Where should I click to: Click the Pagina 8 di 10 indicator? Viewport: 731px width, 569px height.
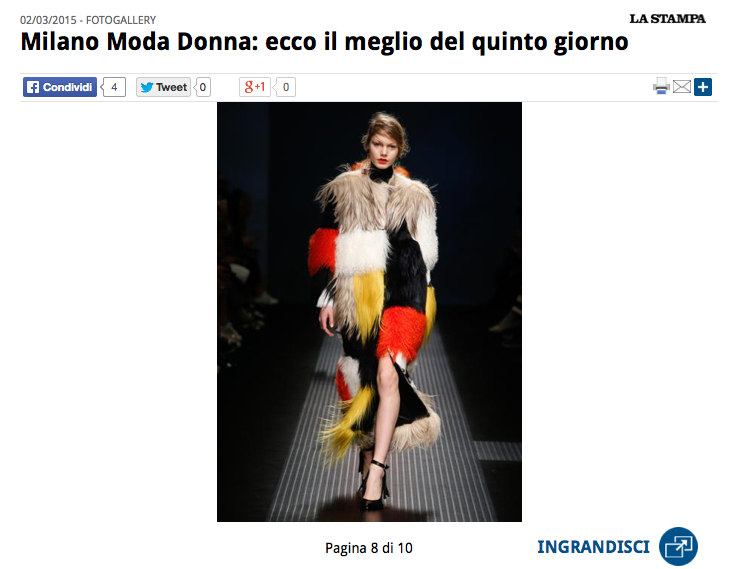(369, 548)
